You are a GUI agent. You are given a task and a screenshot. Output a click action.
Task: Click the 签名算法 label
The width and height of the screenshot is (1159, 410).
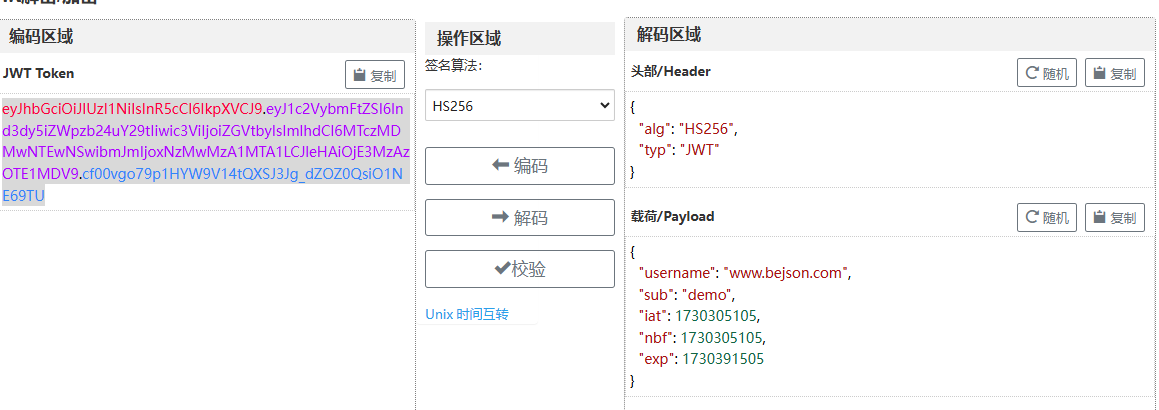454,66
